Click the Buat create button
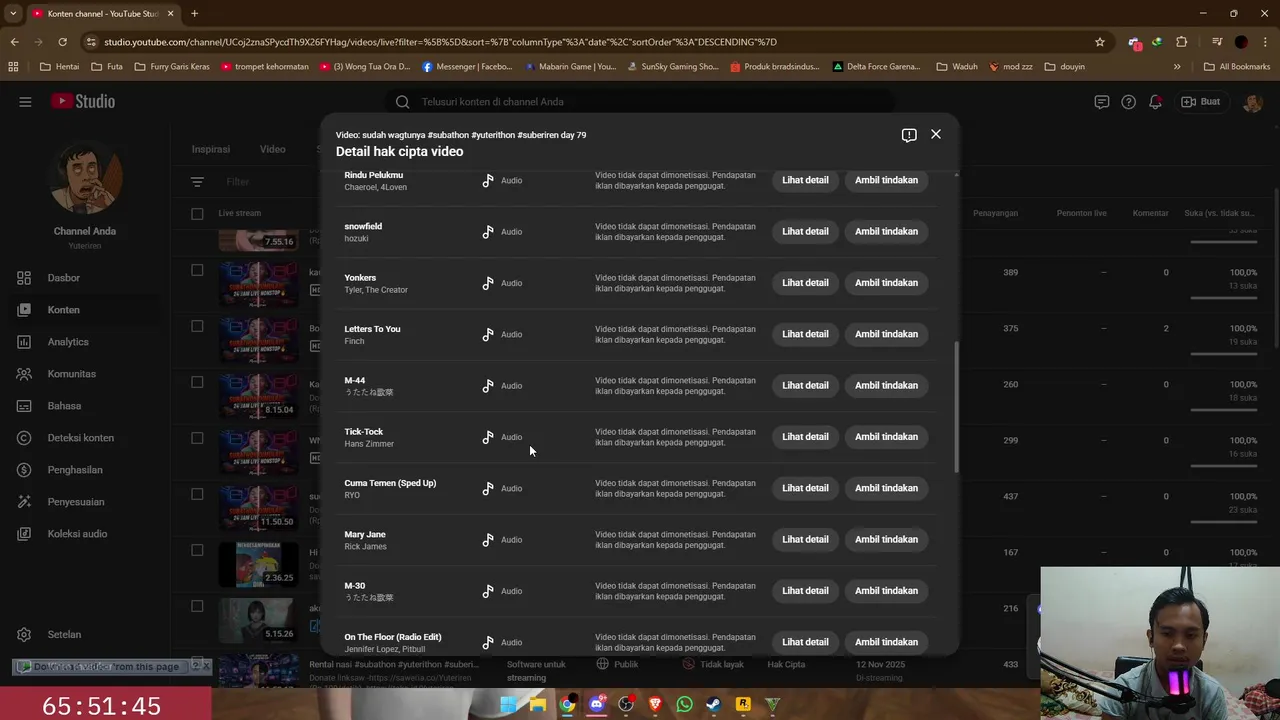The image size is (1280, 720). point(1201,102)
